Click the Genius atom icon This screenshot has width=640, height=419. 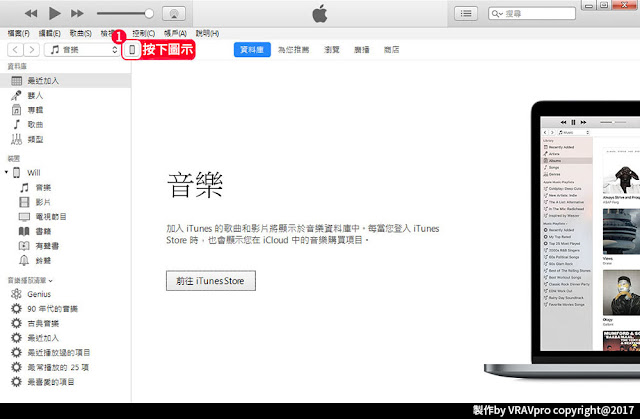click(16, 294)
